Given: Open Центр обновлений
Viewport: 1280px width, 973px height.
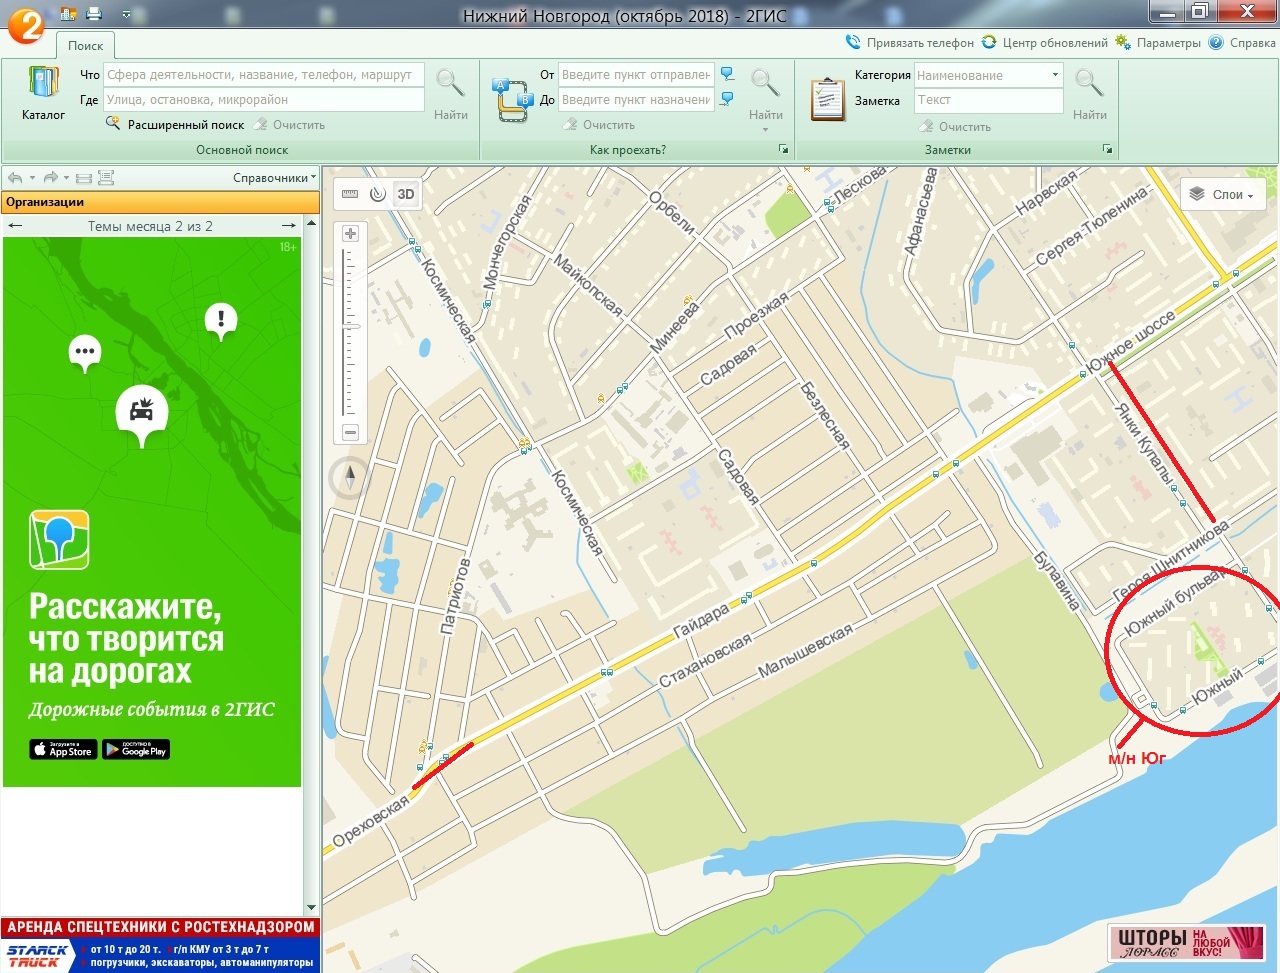Looking at the screenshot, I should click(x=1045, y=43).
